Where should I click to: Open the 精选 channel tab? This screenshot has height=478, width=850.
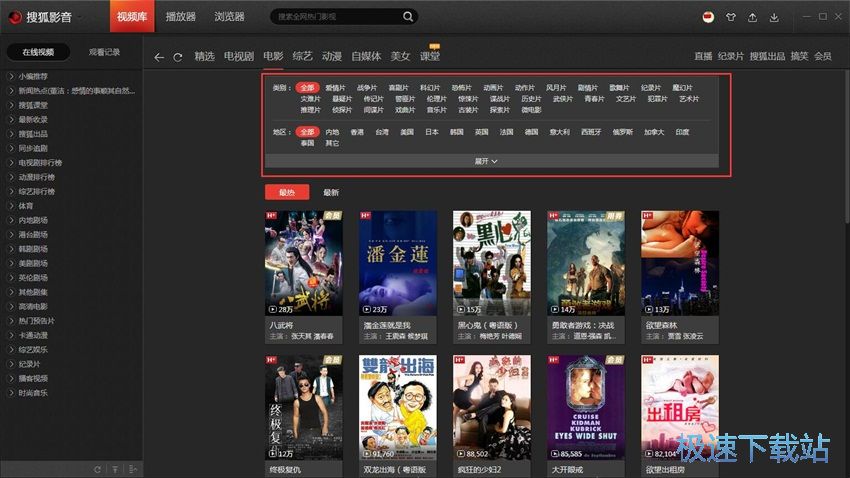pyautogui.click(x=204, y=56)
